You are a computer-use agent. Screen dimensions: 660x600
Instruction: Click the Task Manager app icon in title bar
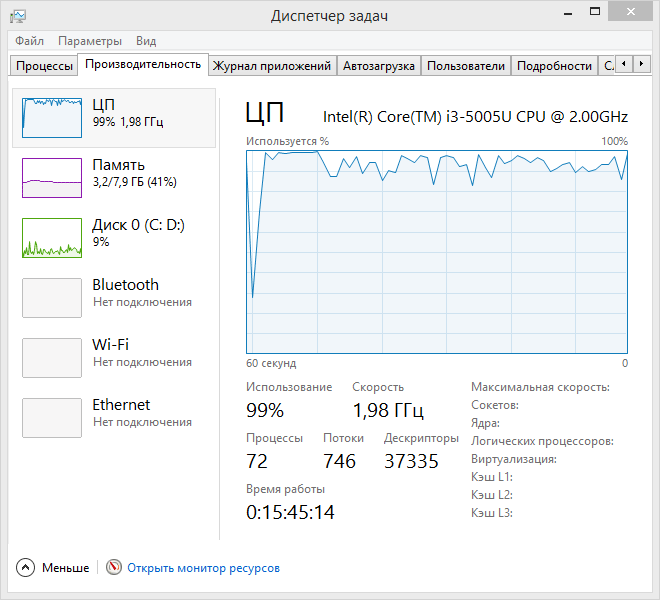click(18, 16)
